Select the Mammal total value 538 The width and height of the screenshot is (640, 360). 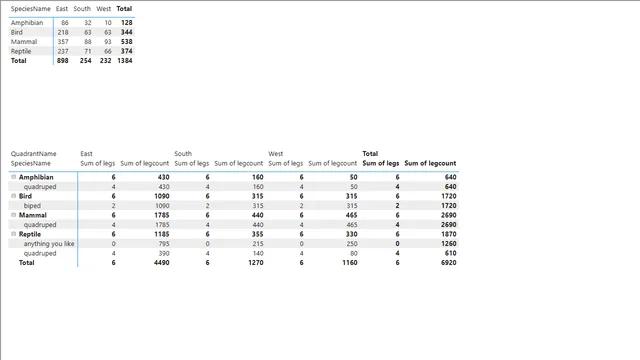tap(127, 42)
